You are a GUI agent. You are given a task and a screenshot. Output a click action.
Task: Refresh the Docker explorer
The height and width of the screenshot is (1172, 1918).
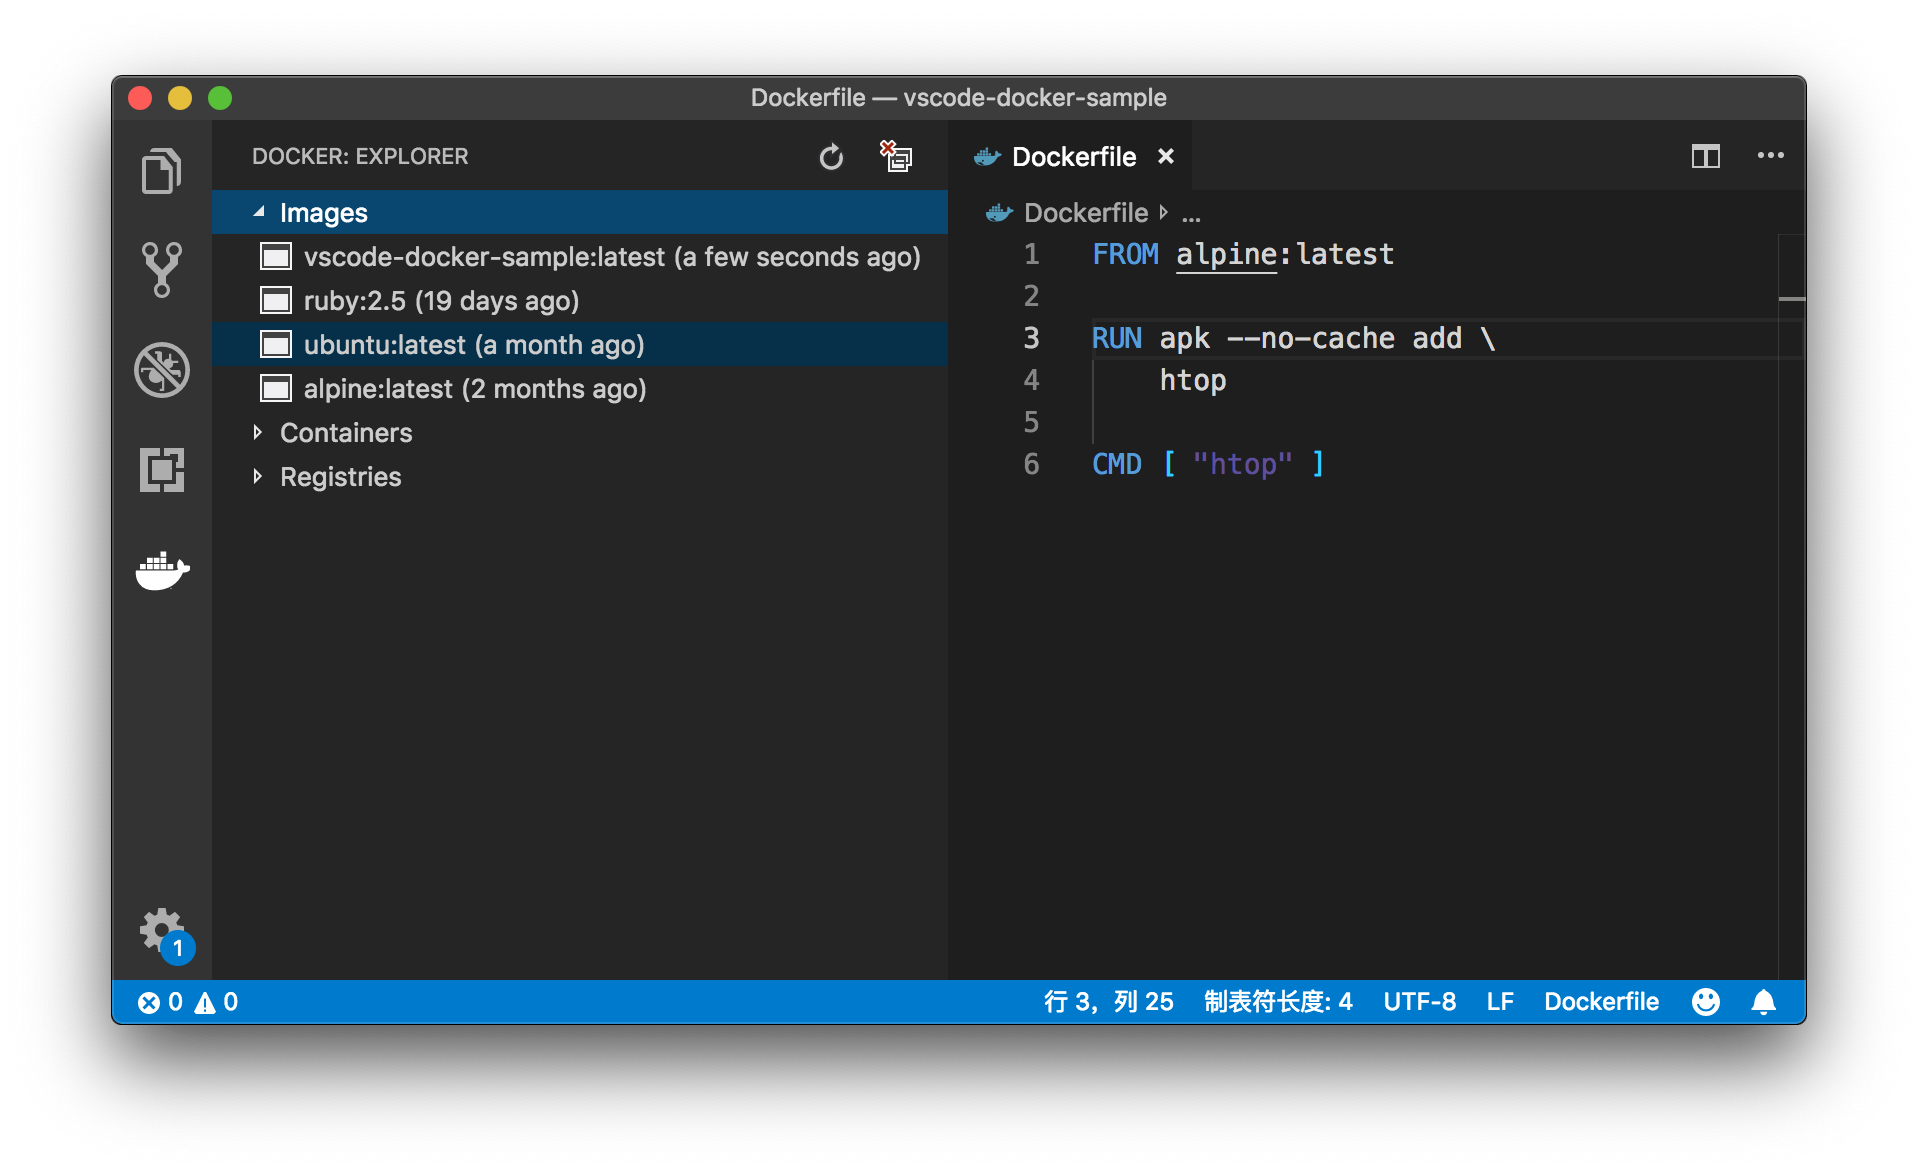(831, 157)
